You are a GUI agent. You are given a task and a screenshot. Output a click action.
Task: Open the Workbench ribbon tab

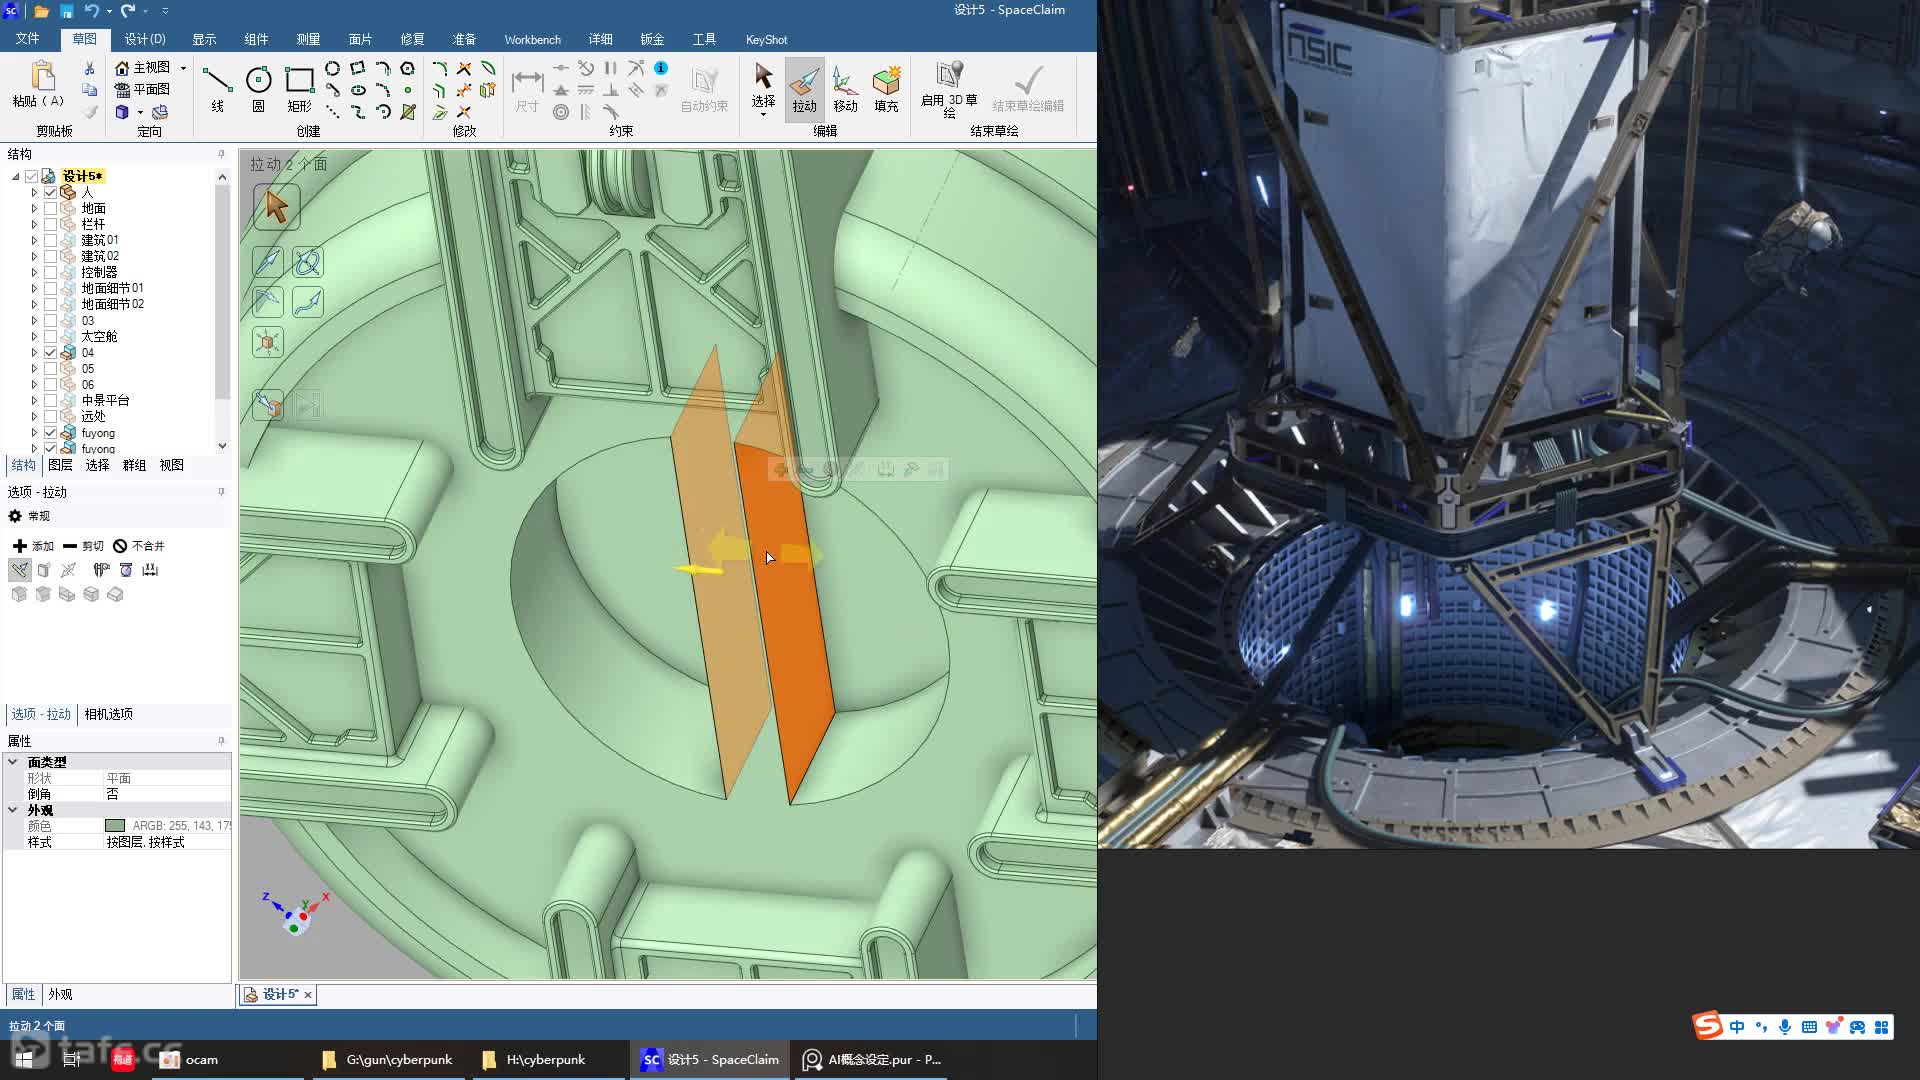[532, 39]
